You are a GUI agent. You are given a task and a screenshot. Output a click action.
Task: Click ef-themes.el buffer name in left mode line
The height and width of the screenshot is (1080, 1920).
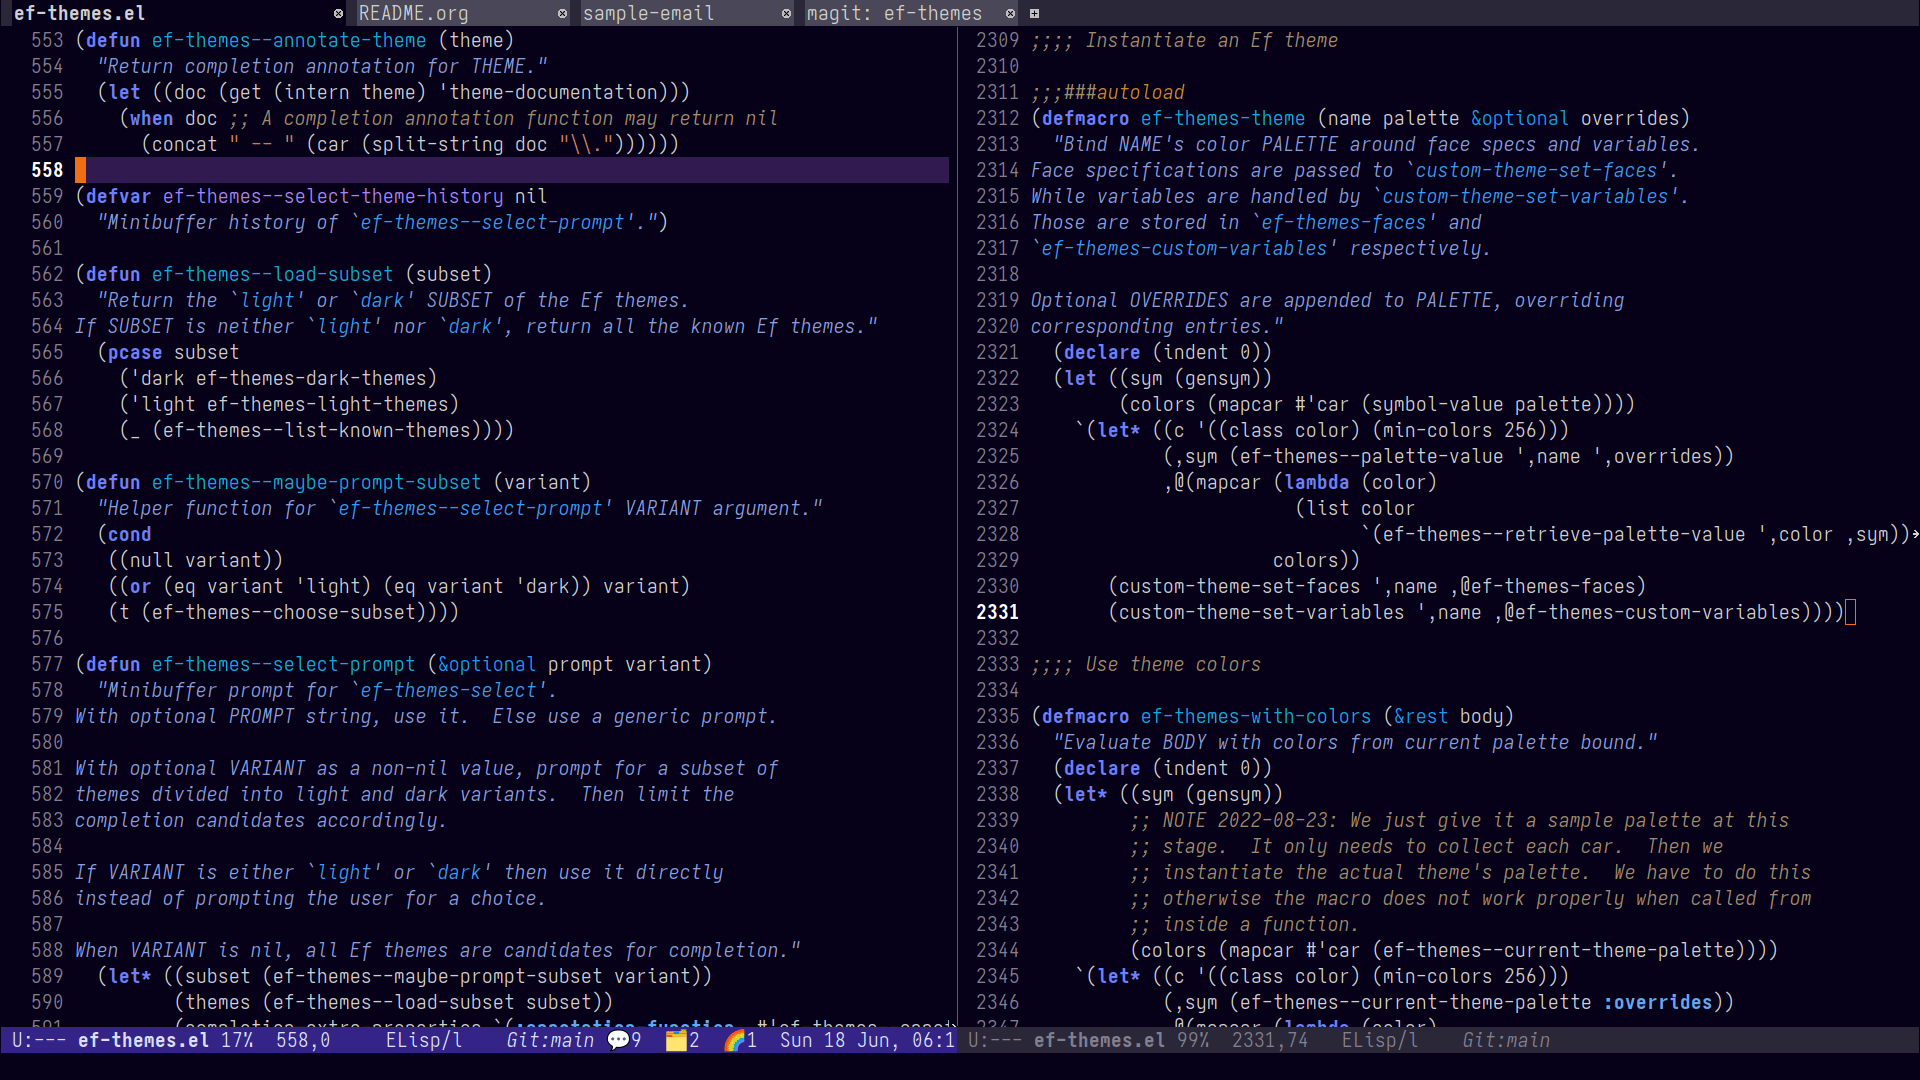(x=144, y=1040)
